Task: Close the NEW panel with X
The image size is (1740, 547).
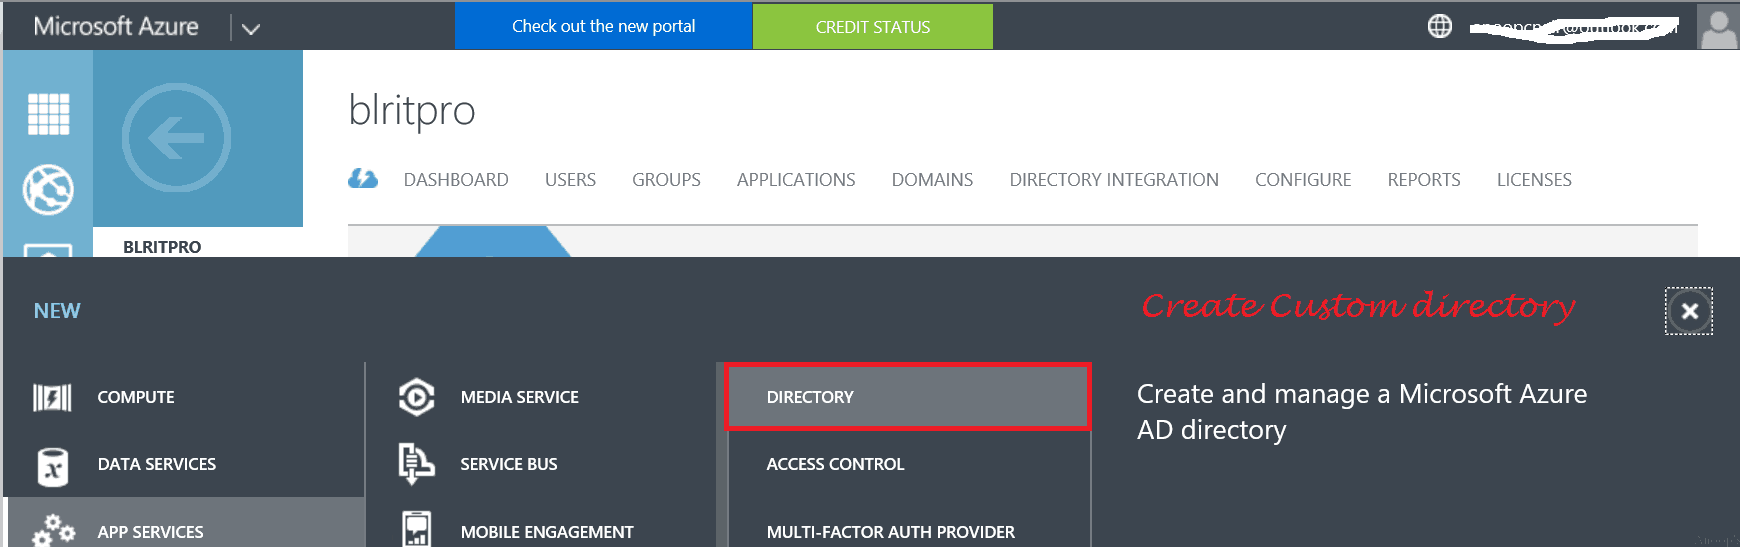Action: (x=1689, y=311)
